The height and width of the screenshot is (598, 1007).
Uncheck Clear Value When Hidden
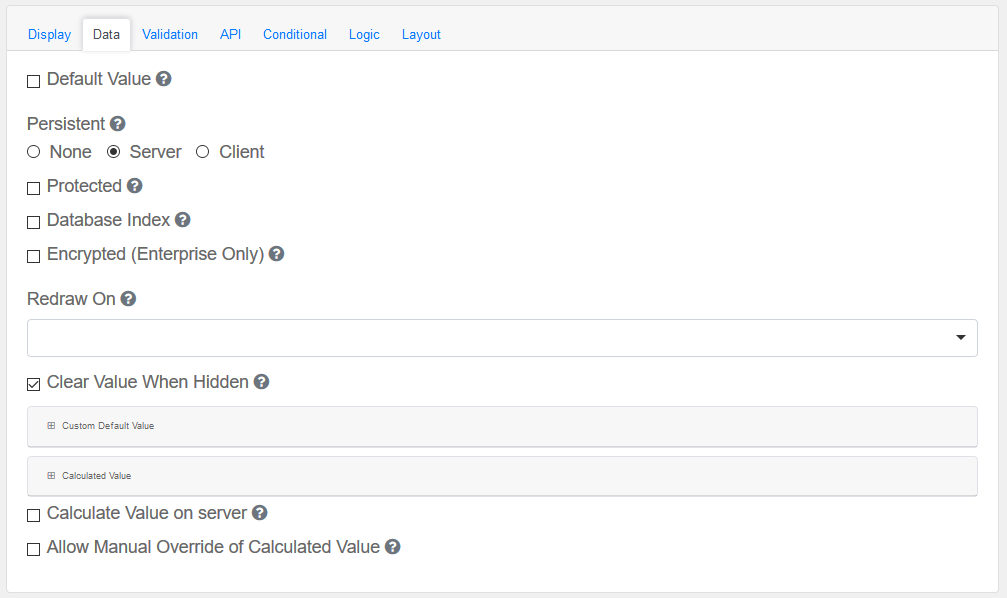[x=34, y=384]
